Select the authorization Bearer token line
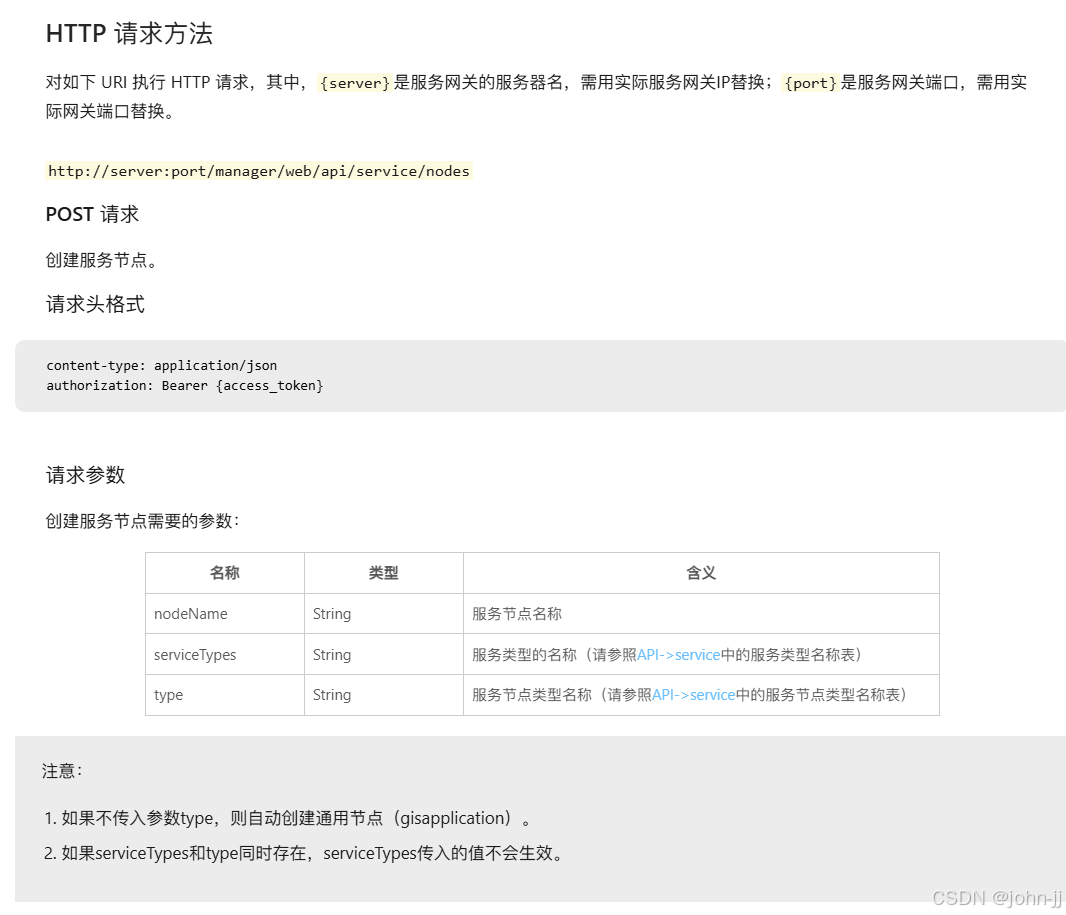 [185, 385]
